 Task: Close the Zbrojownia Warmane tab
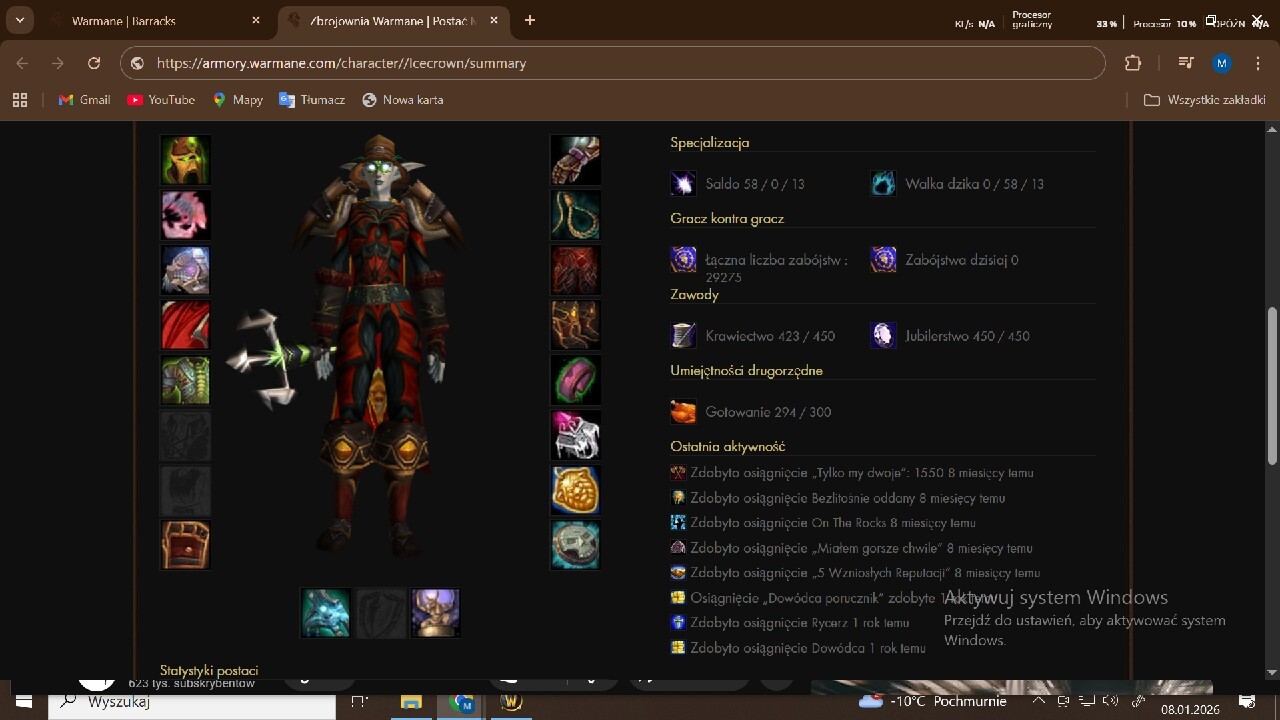[x=494, y=20]
